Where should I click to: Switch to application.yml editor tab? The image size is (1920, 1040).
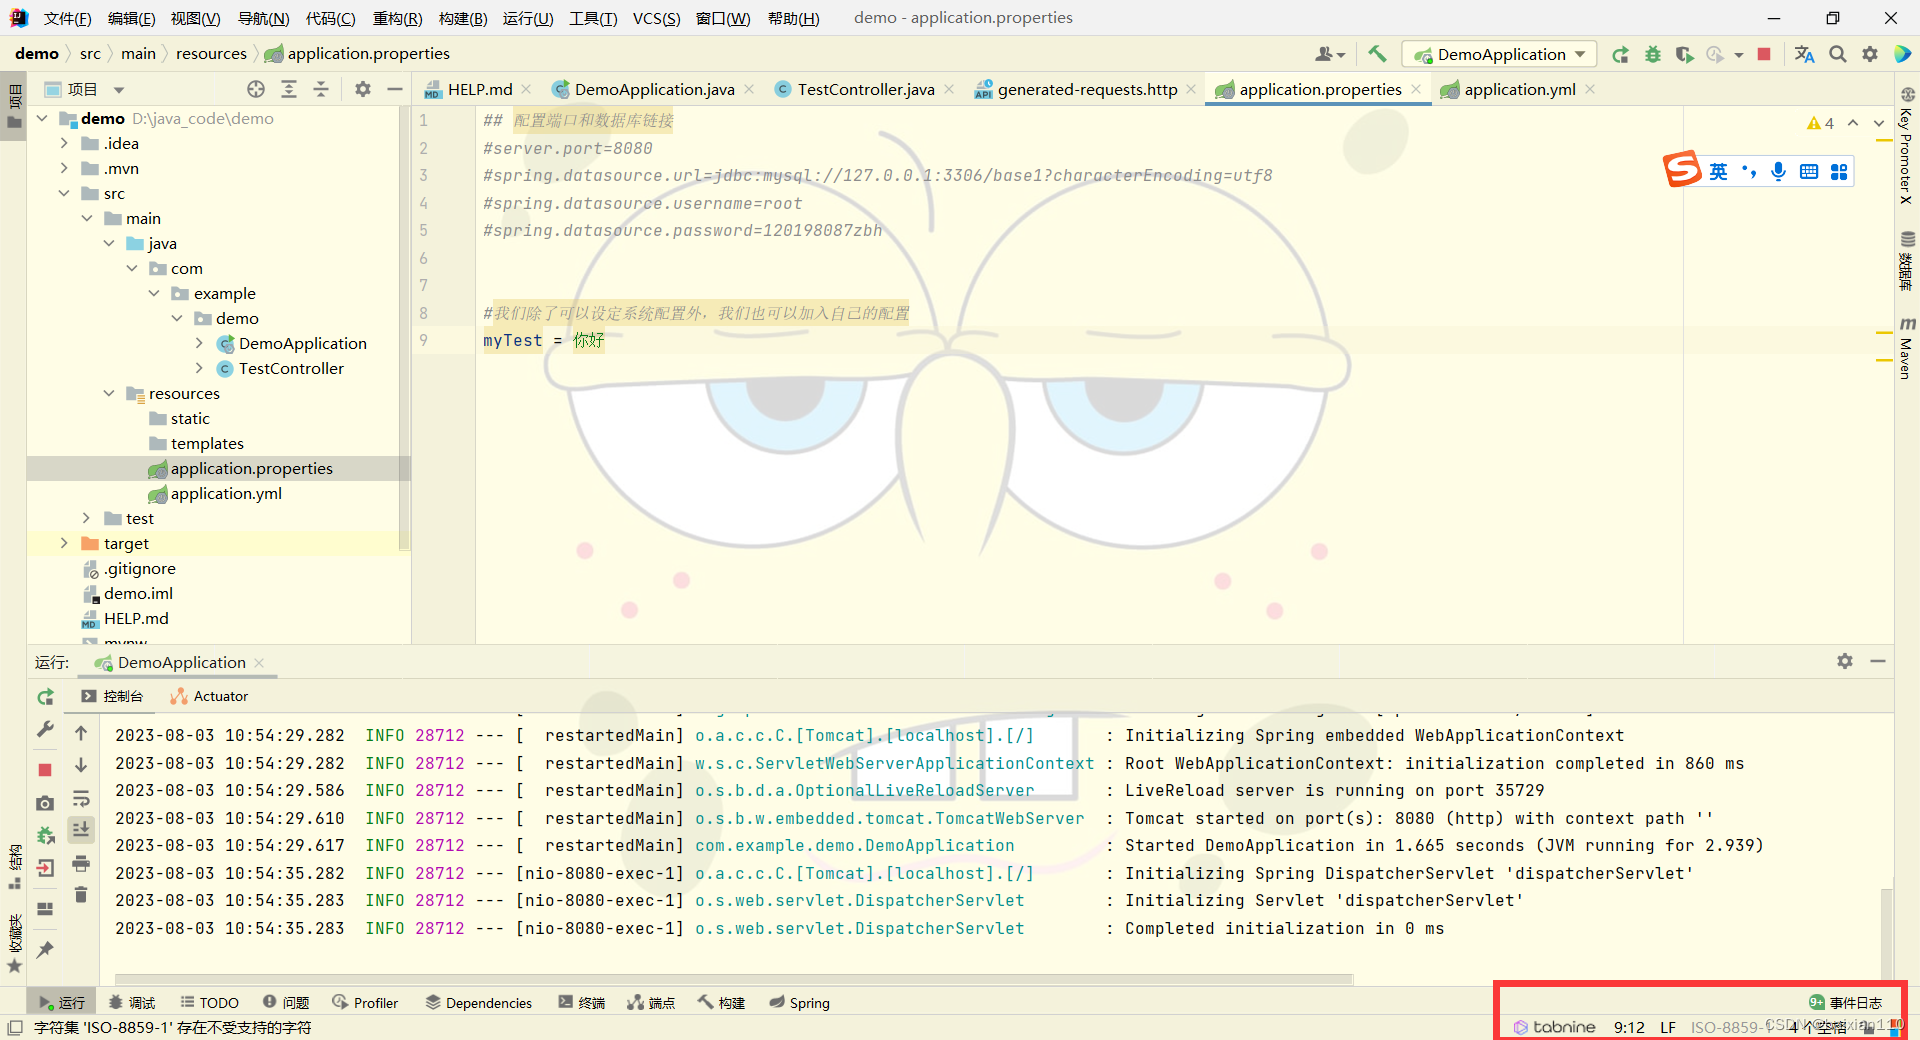tap(1520, 89)
